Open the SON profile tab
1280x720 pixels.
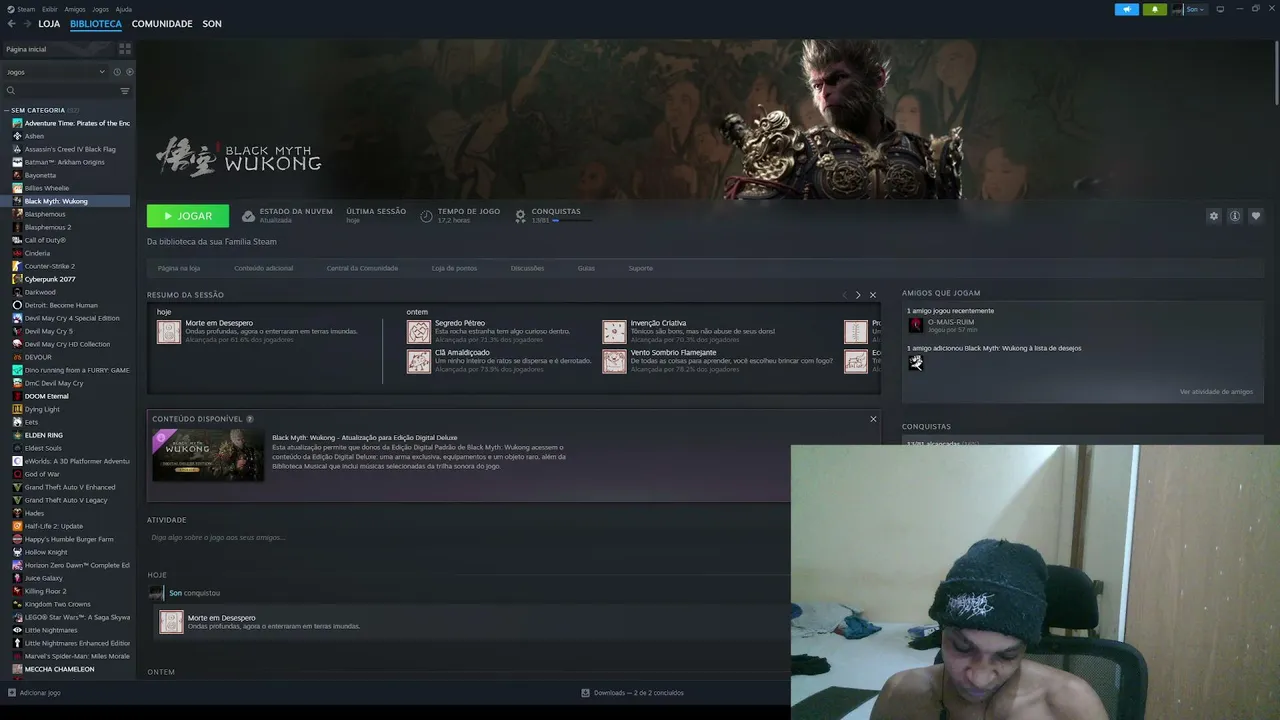tap(212, 24)
